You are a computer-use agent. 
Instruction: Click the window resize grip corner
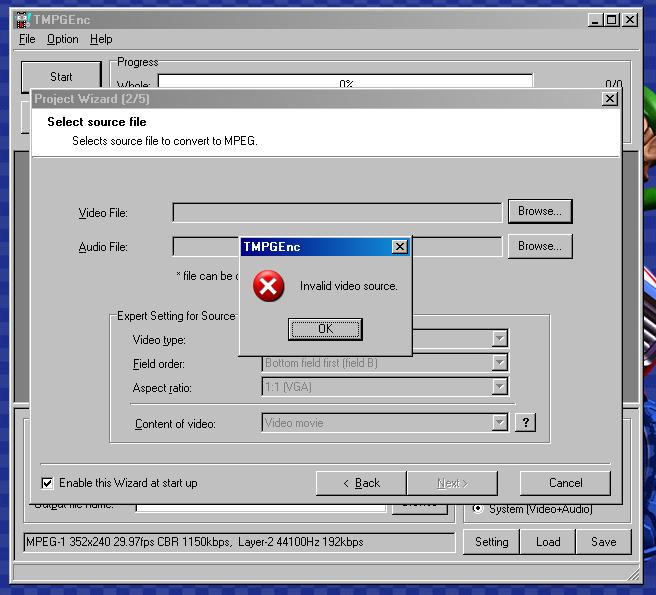[634, 574]
